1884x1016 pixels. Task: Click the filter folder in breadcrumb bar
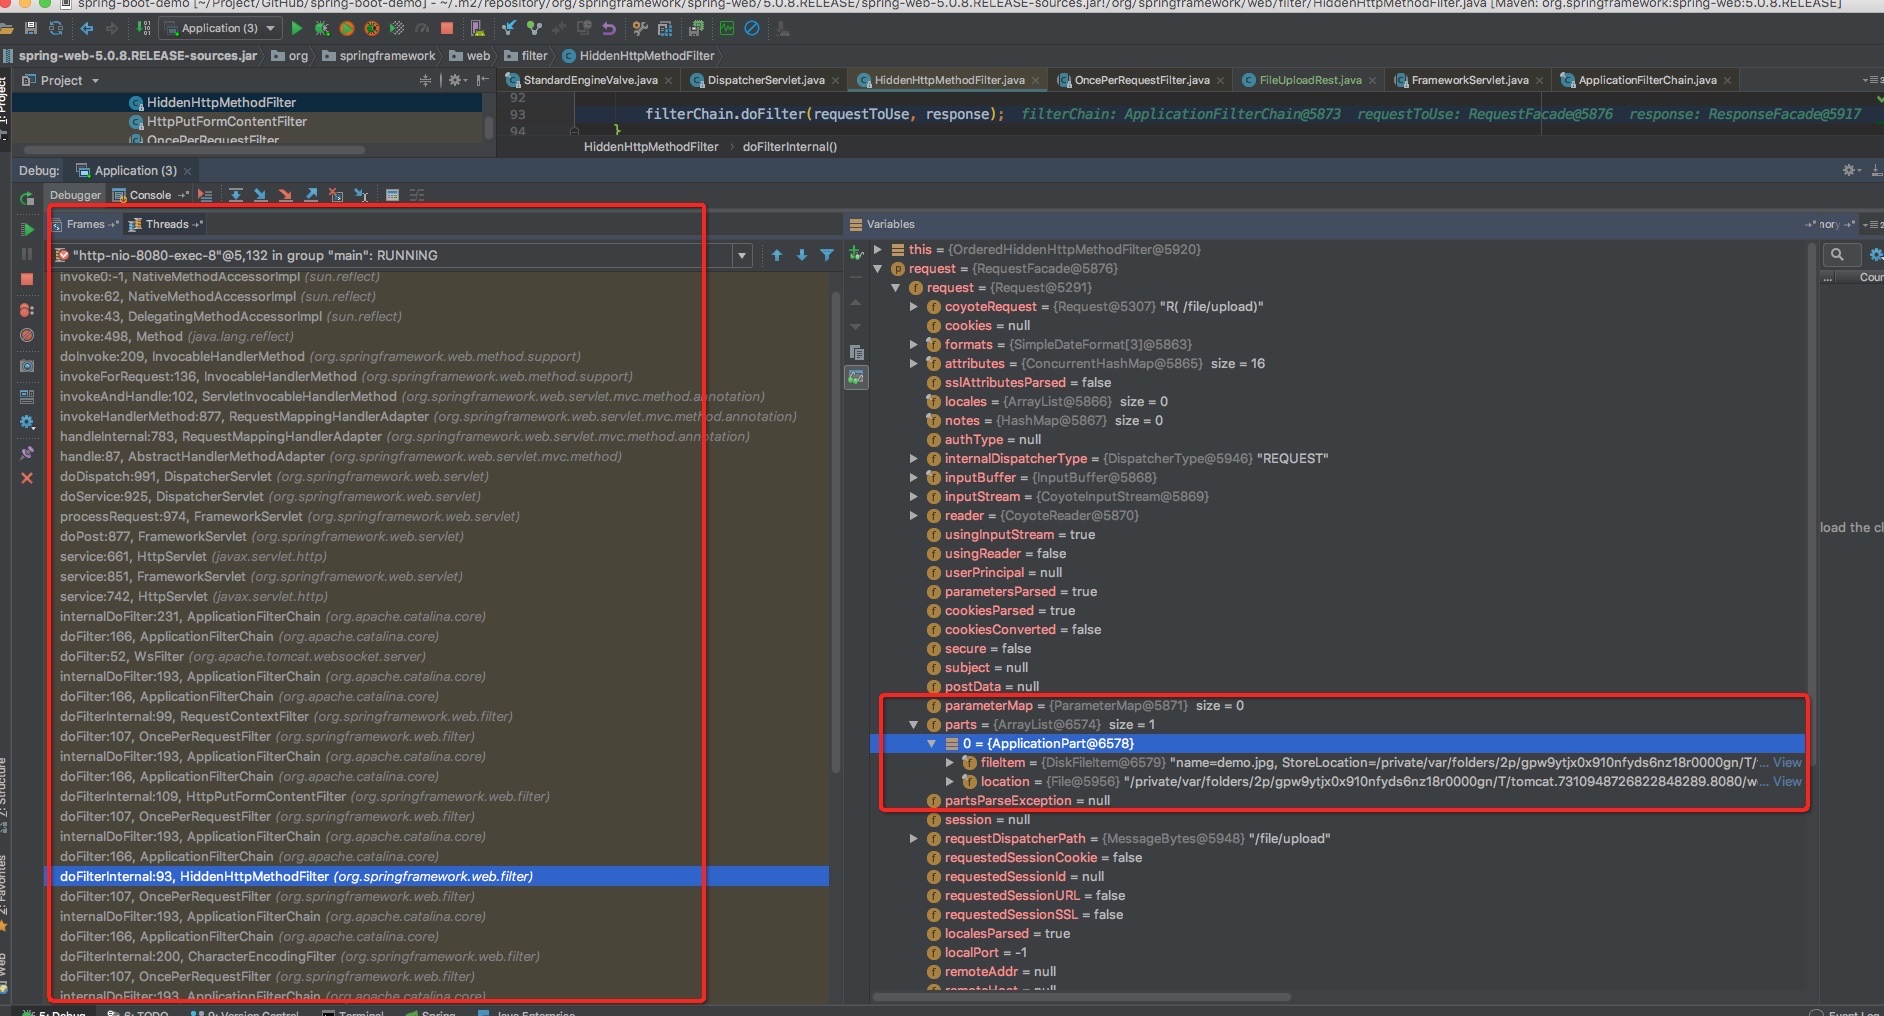527,56
